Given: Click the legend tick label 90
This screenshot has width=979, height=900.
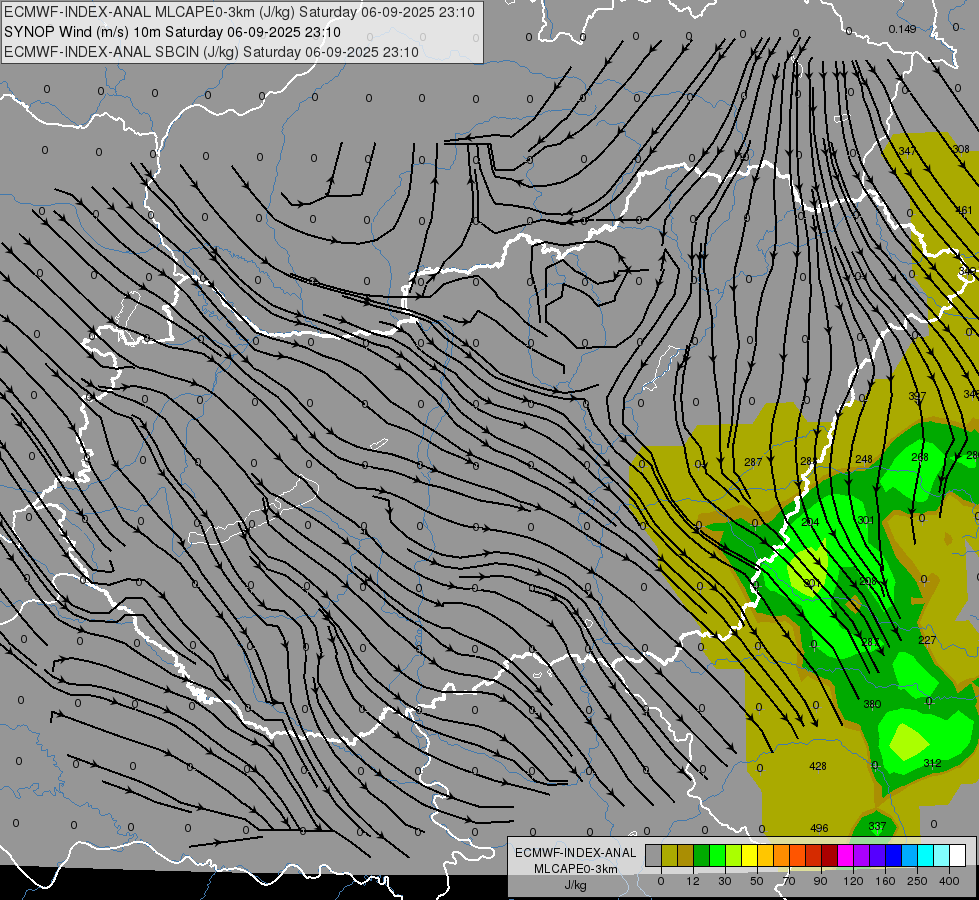Looking at the screenshot, I should click(820, 882).
